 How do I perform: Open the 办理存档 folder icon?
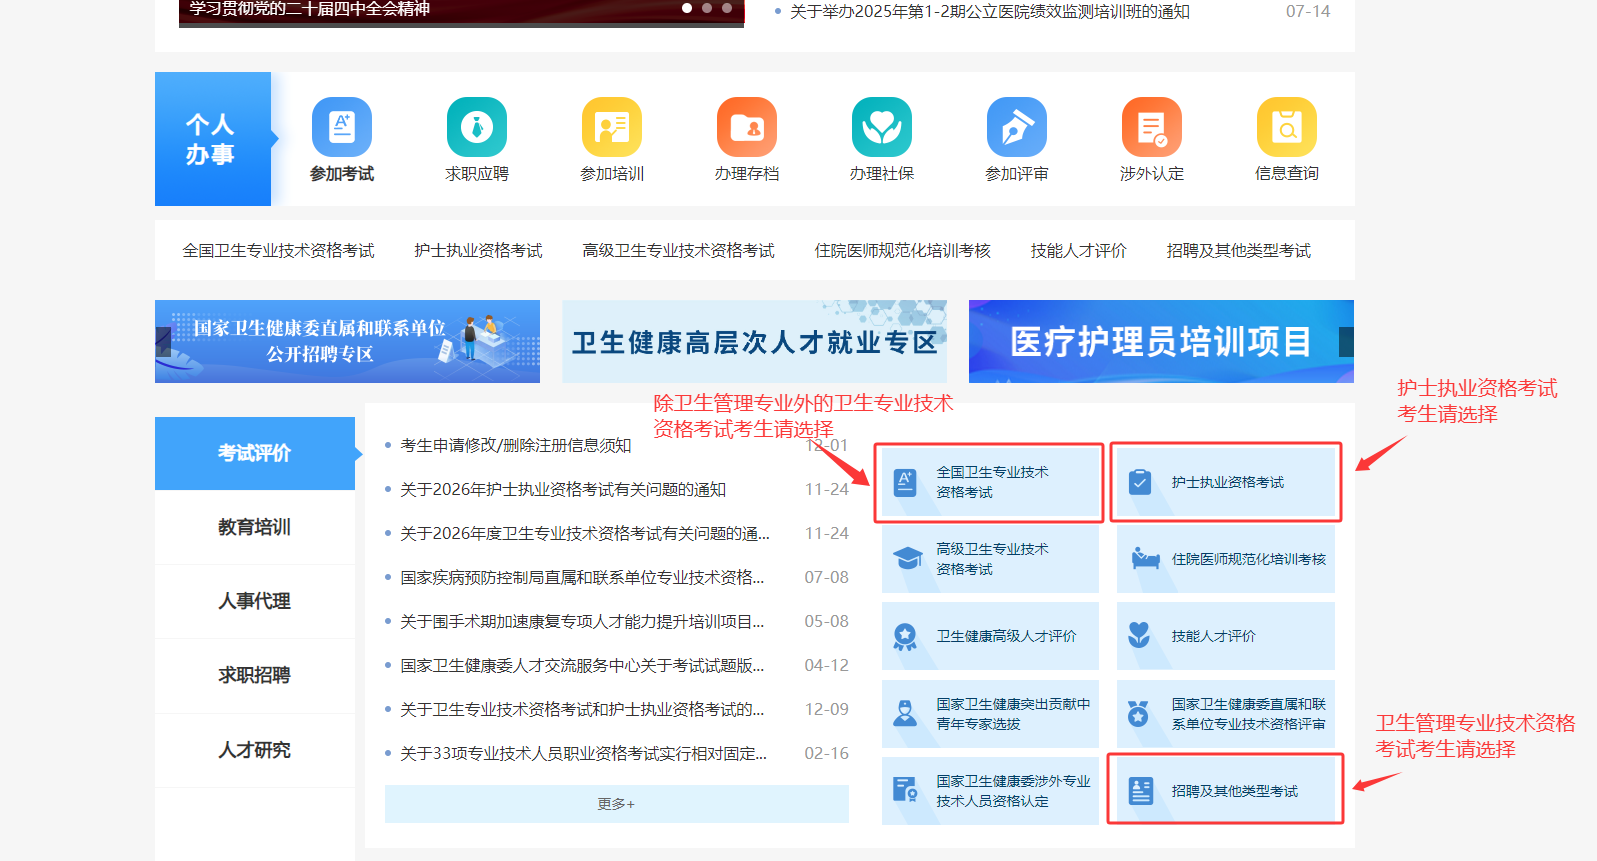click(747, 127)
